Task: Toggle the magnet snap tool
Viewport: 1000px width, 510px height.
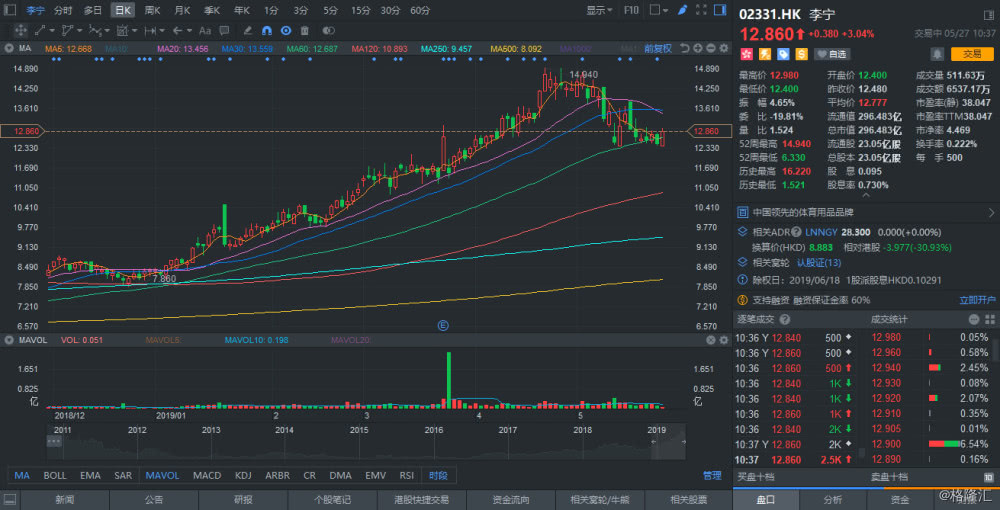Action: tap(267, 30)
